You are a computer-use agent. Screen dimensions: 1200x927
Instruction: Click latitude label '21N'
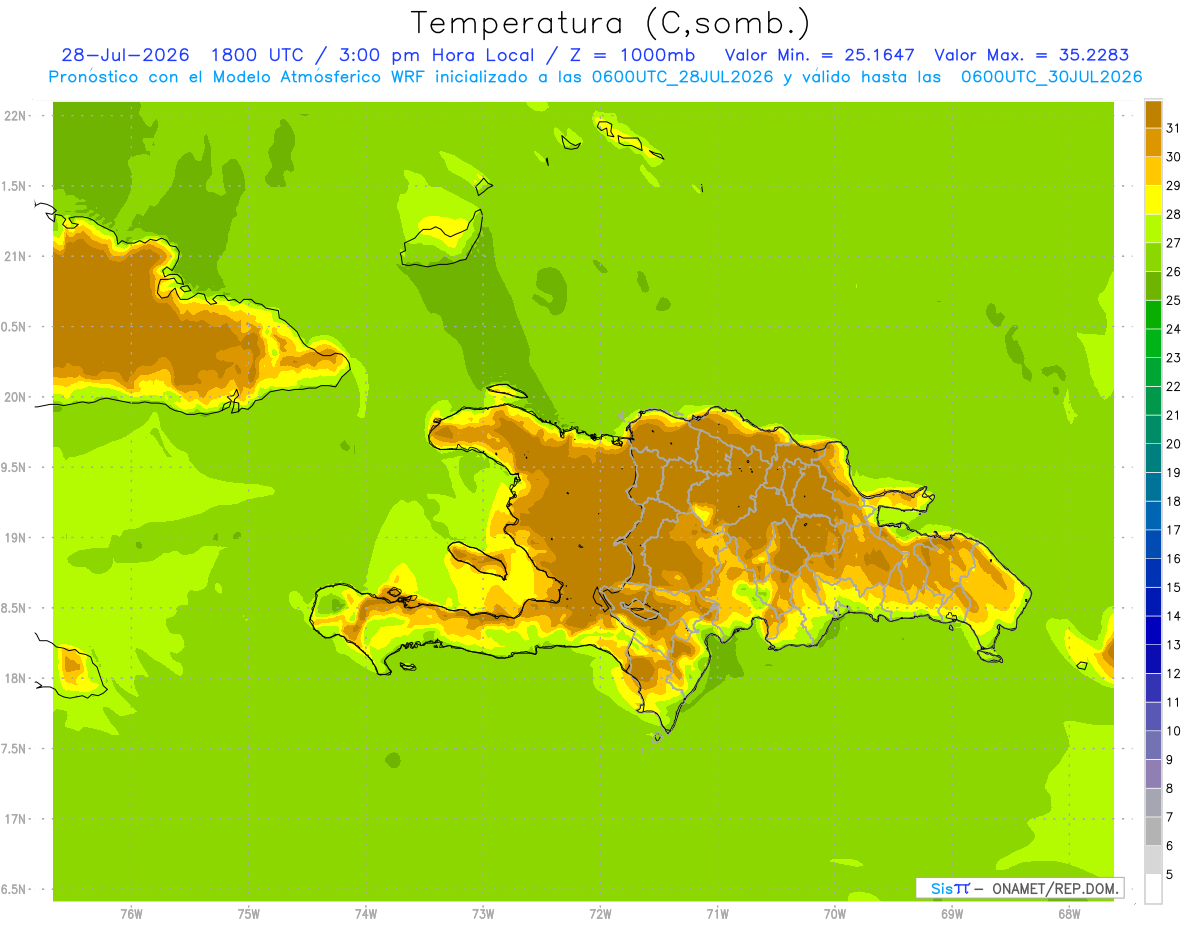click(x=15, y=256)
